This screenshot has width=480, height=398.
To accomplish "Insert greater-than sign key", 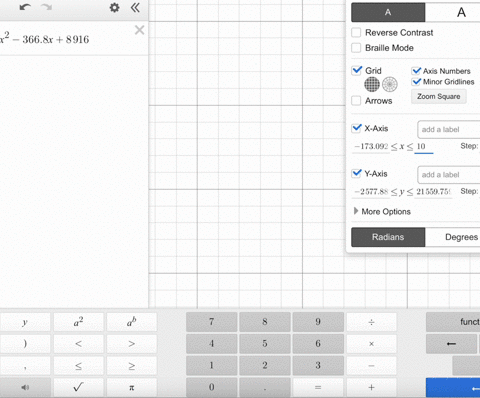I will (x=132, y=344).
